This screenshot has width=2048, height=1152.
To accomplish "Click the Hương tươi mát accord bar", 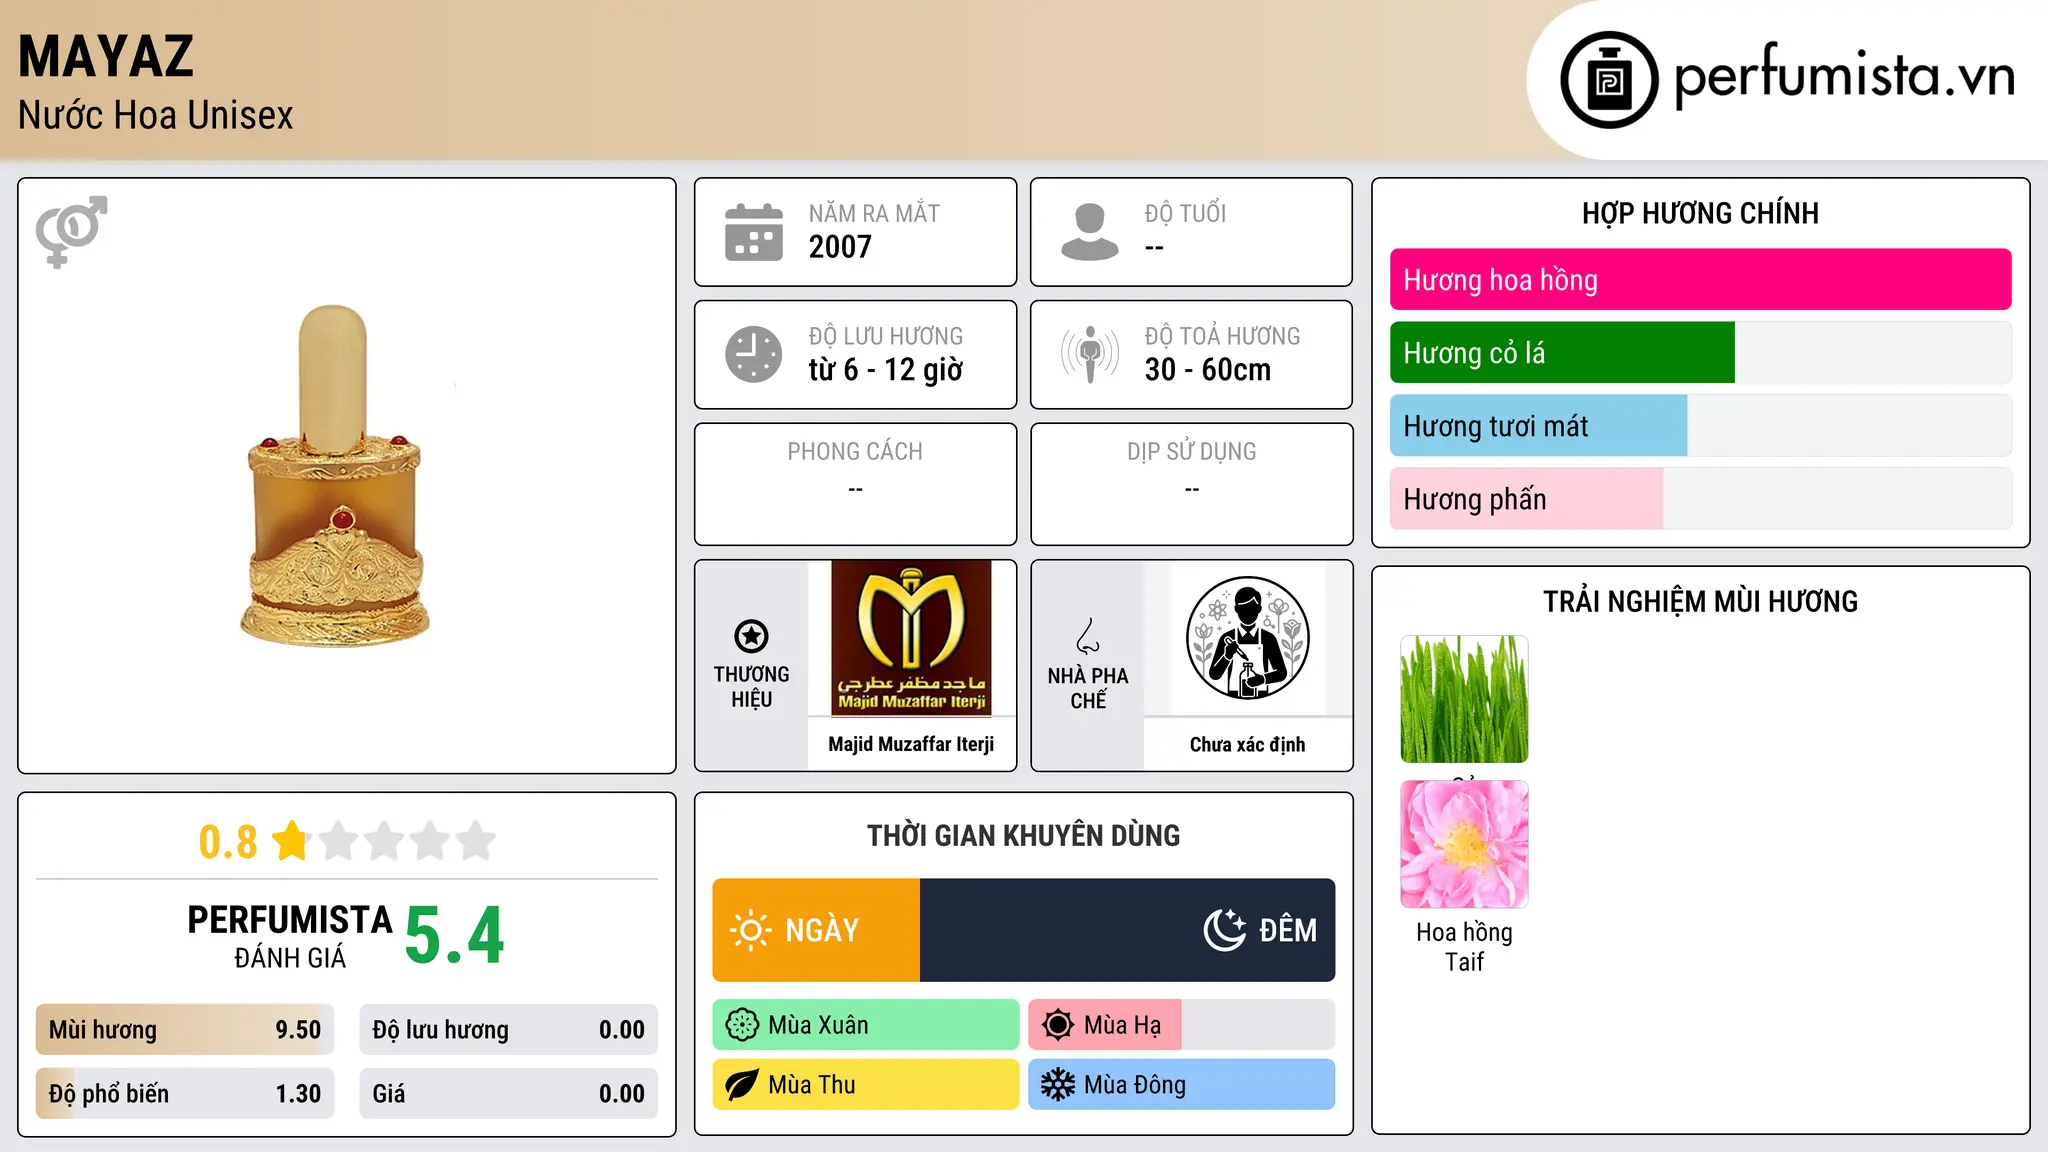I will coord(1700,426).
